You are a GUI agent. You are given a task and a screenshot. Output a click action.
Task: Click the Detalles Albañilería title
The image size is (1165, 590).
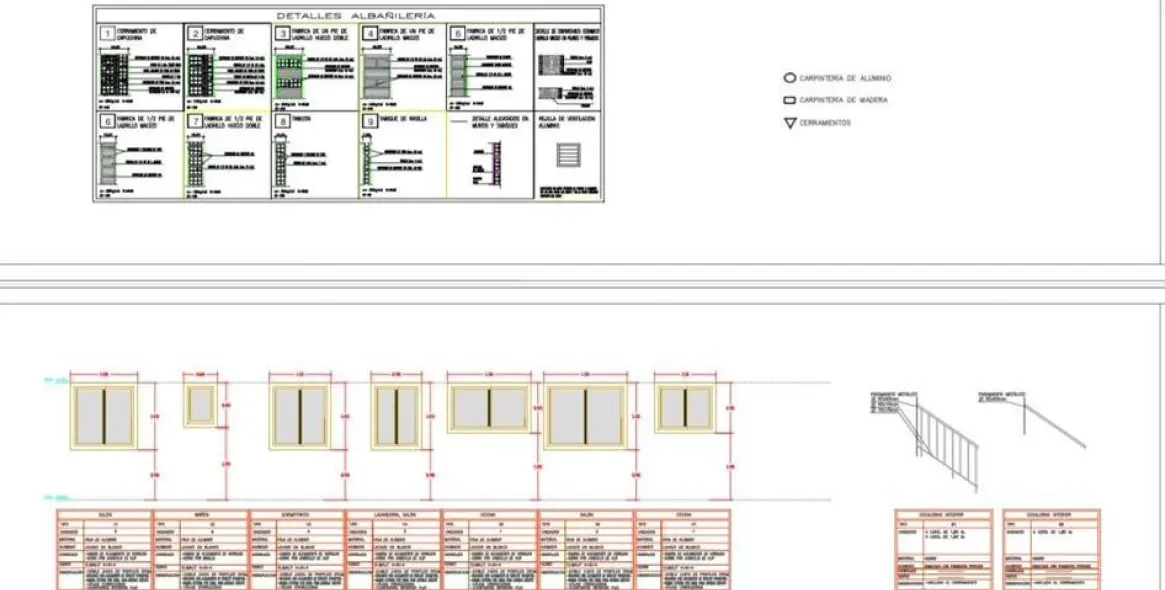[x=347, y=15]
